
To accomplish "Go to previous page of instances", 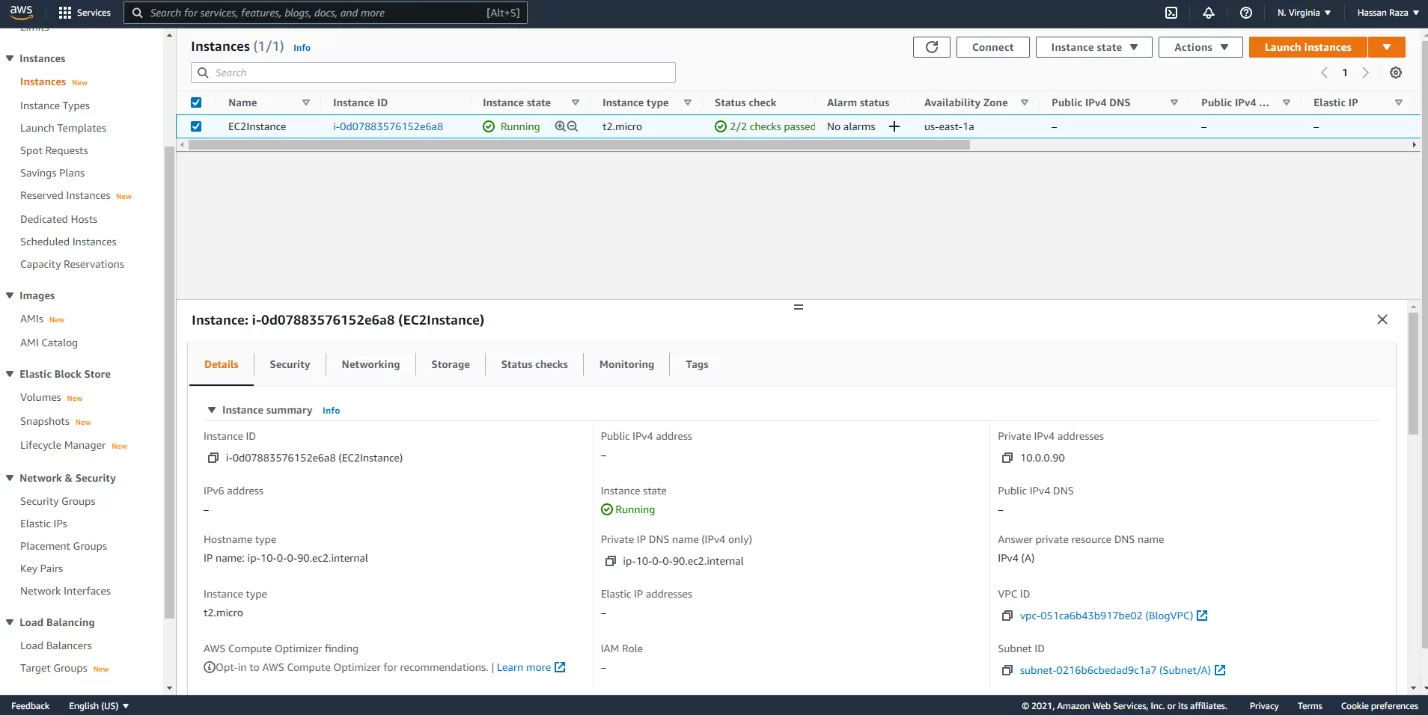I will pos(1324,72).
